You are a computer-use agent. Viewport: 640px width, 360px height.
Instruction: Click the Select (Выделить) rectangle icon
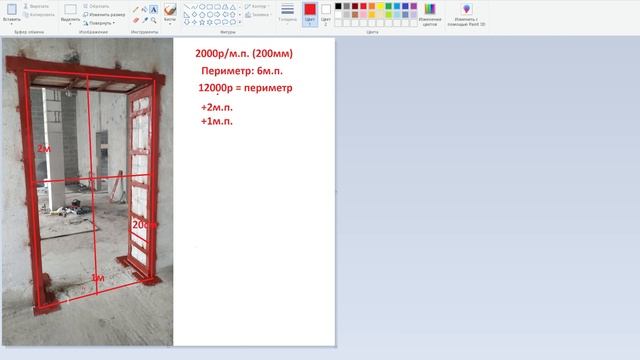click(x=70, y=9)
